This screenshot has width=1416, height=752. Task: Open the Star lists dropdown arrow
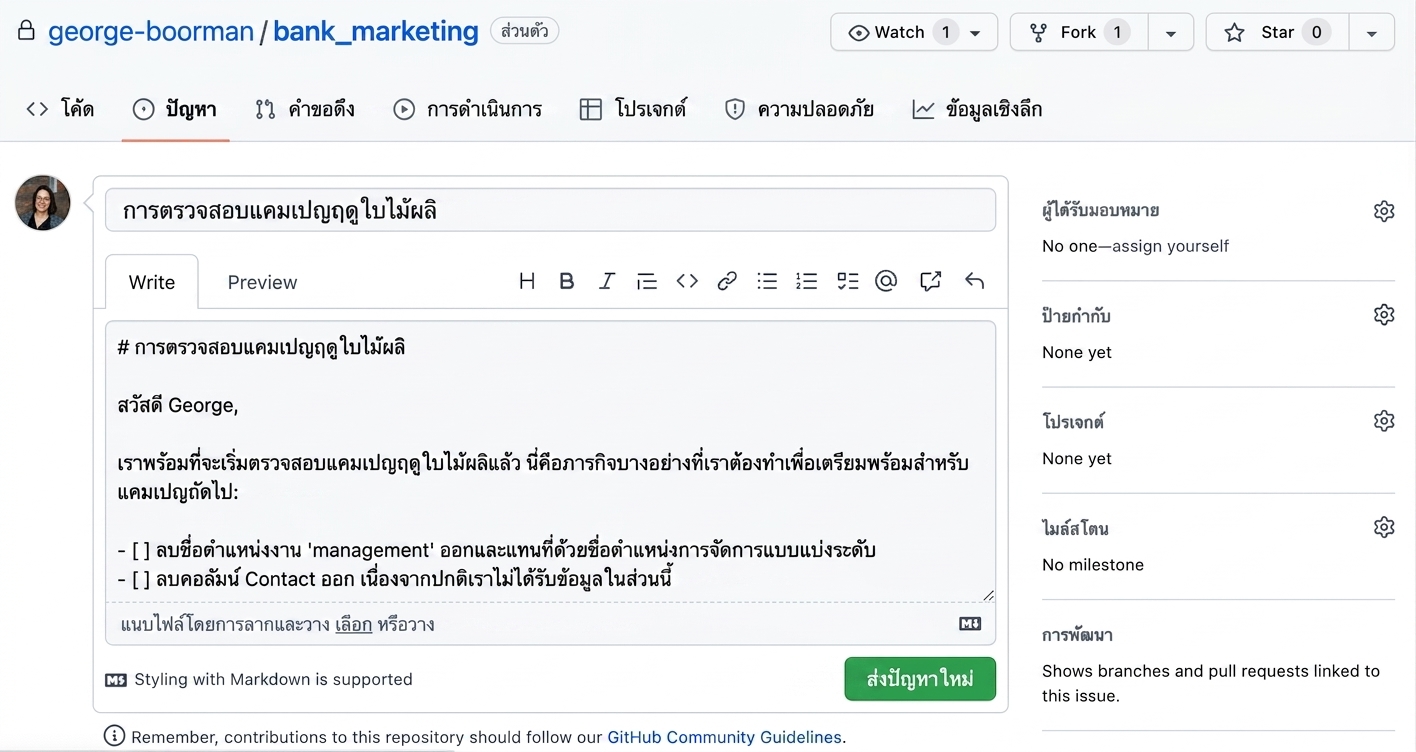click(x=1372, y=32)
